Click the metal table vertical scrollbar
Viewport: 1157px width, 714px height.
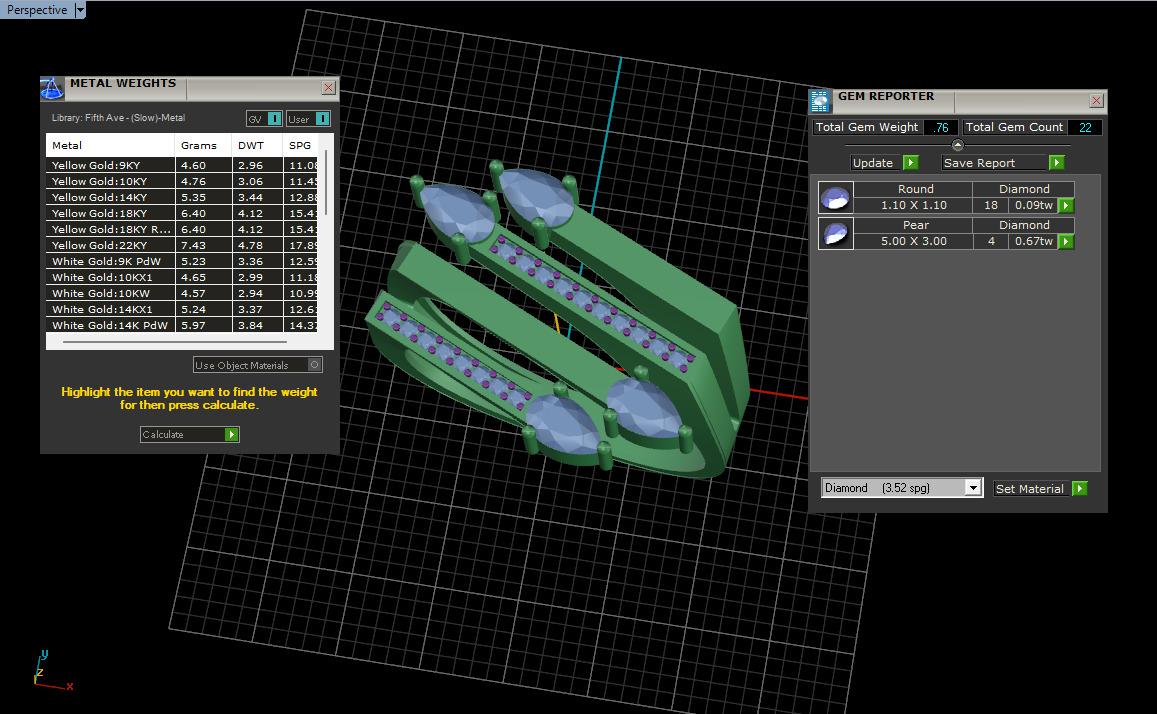point(325,184)
